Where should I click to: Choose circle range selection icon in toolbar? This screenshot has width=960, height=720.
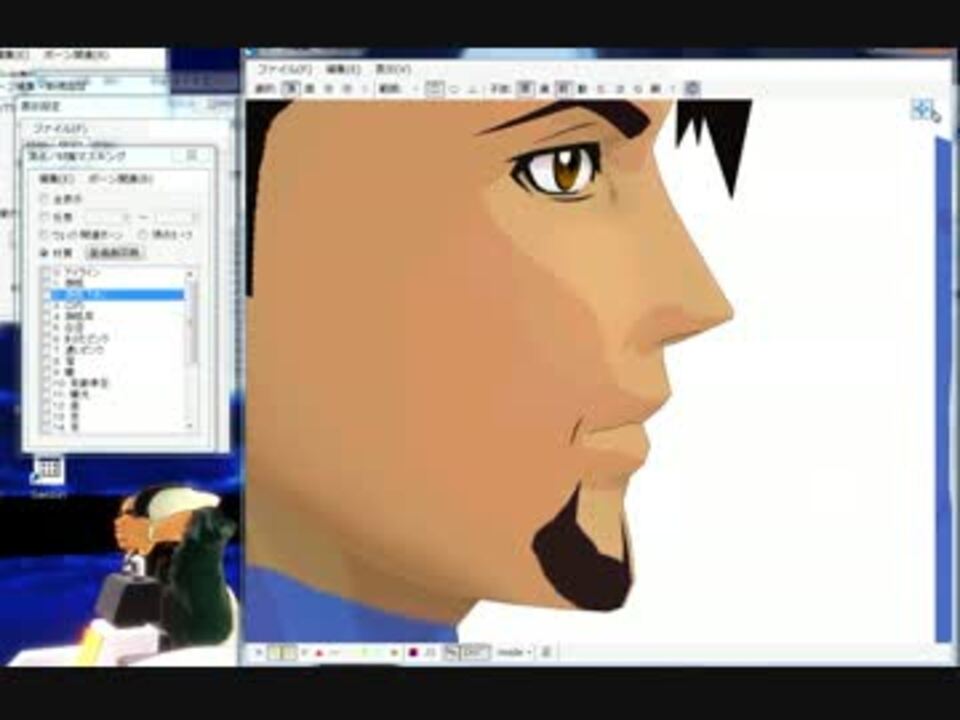coord(454,89)
